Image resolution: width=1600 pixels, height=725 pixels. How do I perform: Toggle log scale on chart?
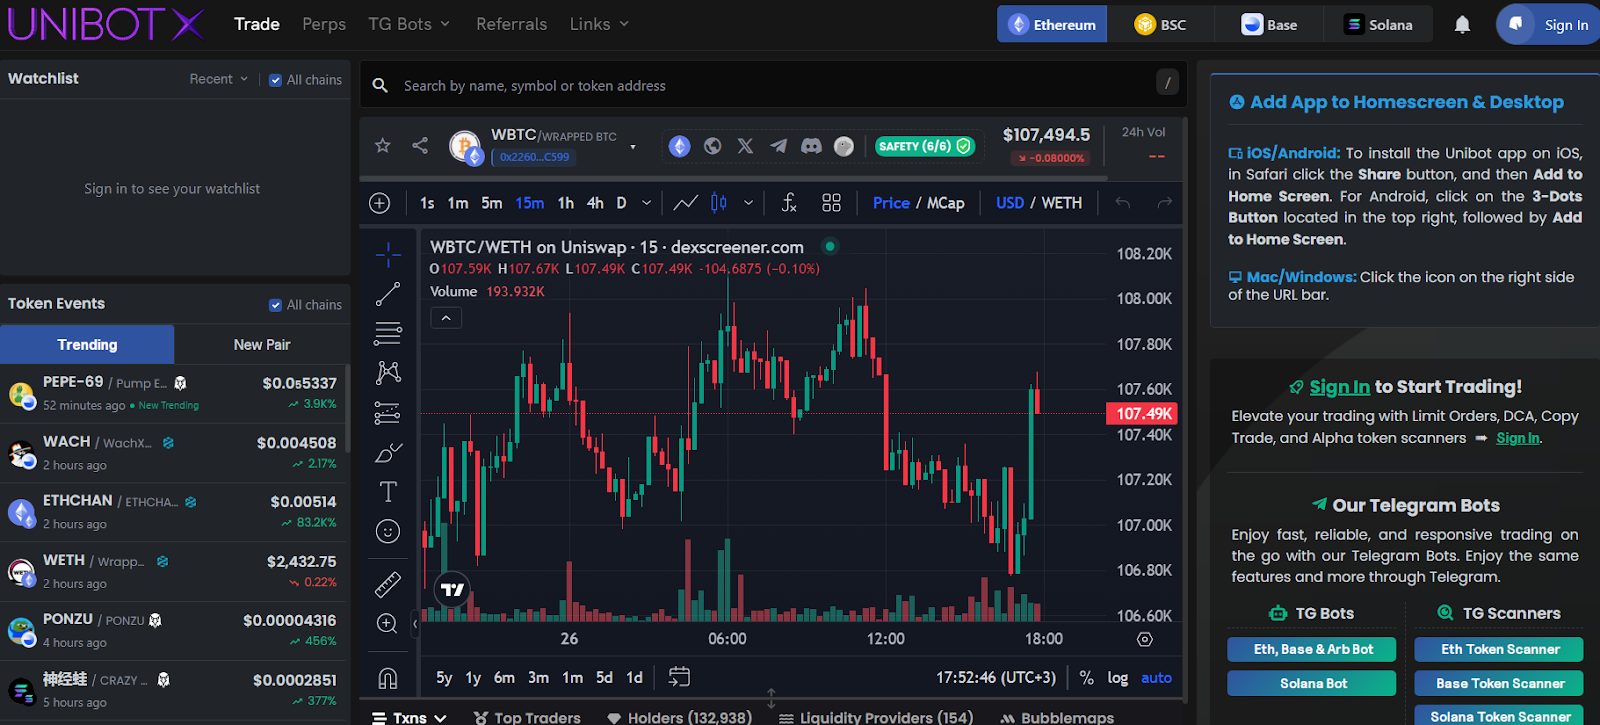coord(1118,677)
